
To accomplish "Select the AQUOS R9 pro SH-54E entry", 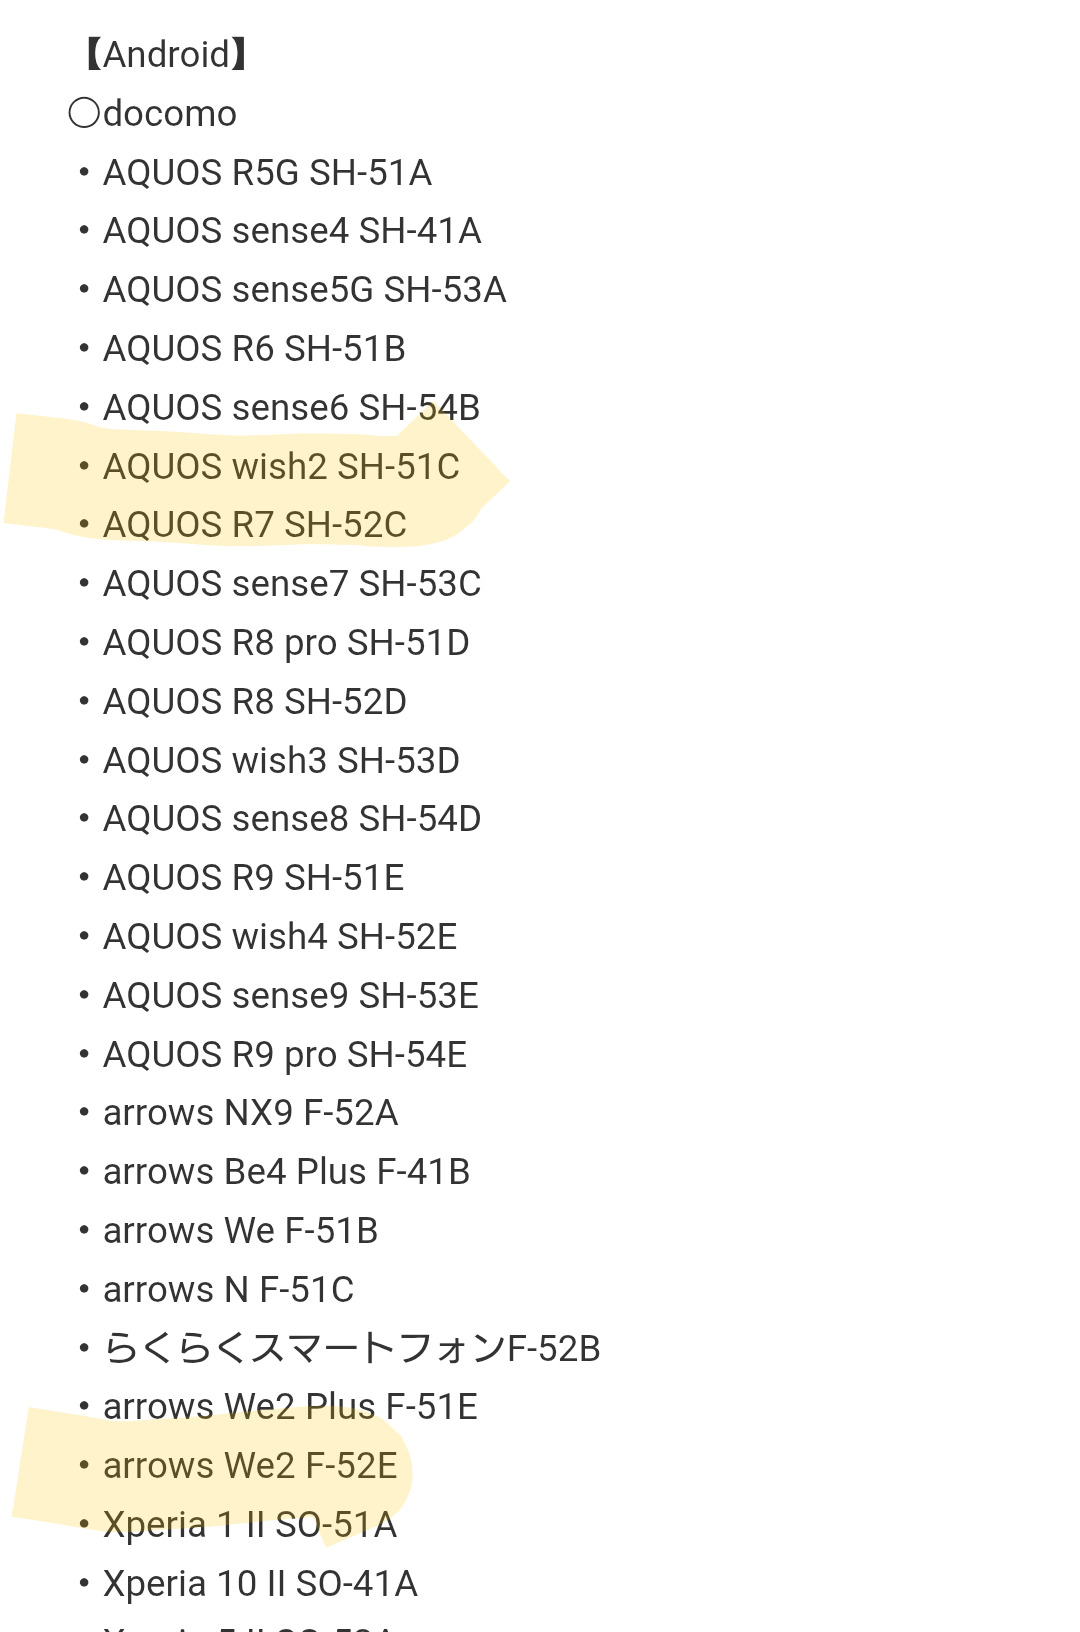I will click(x=285, y=1055).
